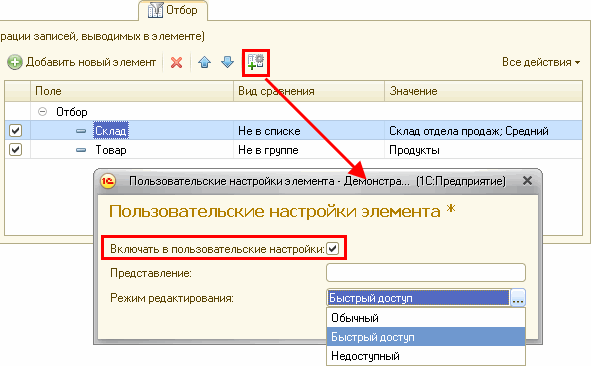Move the element up with the blue arrow
The height and width of the screenshot is (366, 591).
pyautogui.click(x=205, y=62)
